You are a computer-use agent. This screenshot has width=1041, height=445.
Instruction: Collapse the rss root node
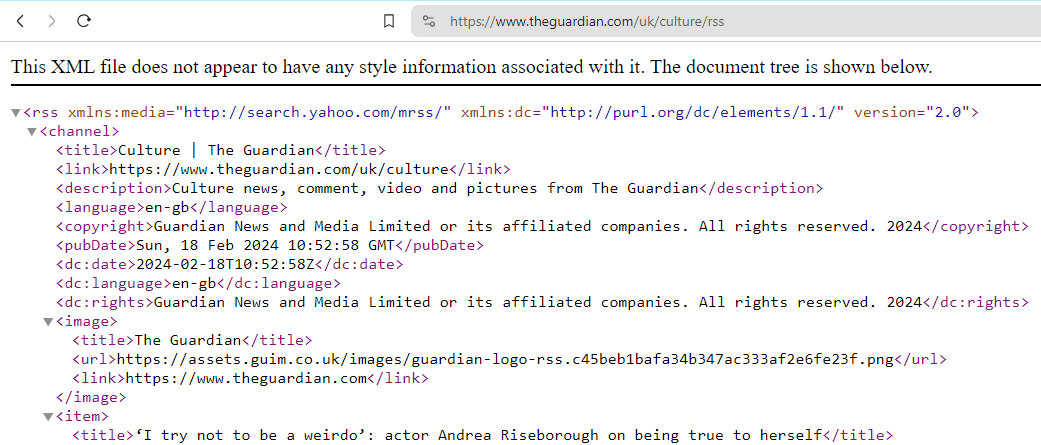[x=16, y=113]
